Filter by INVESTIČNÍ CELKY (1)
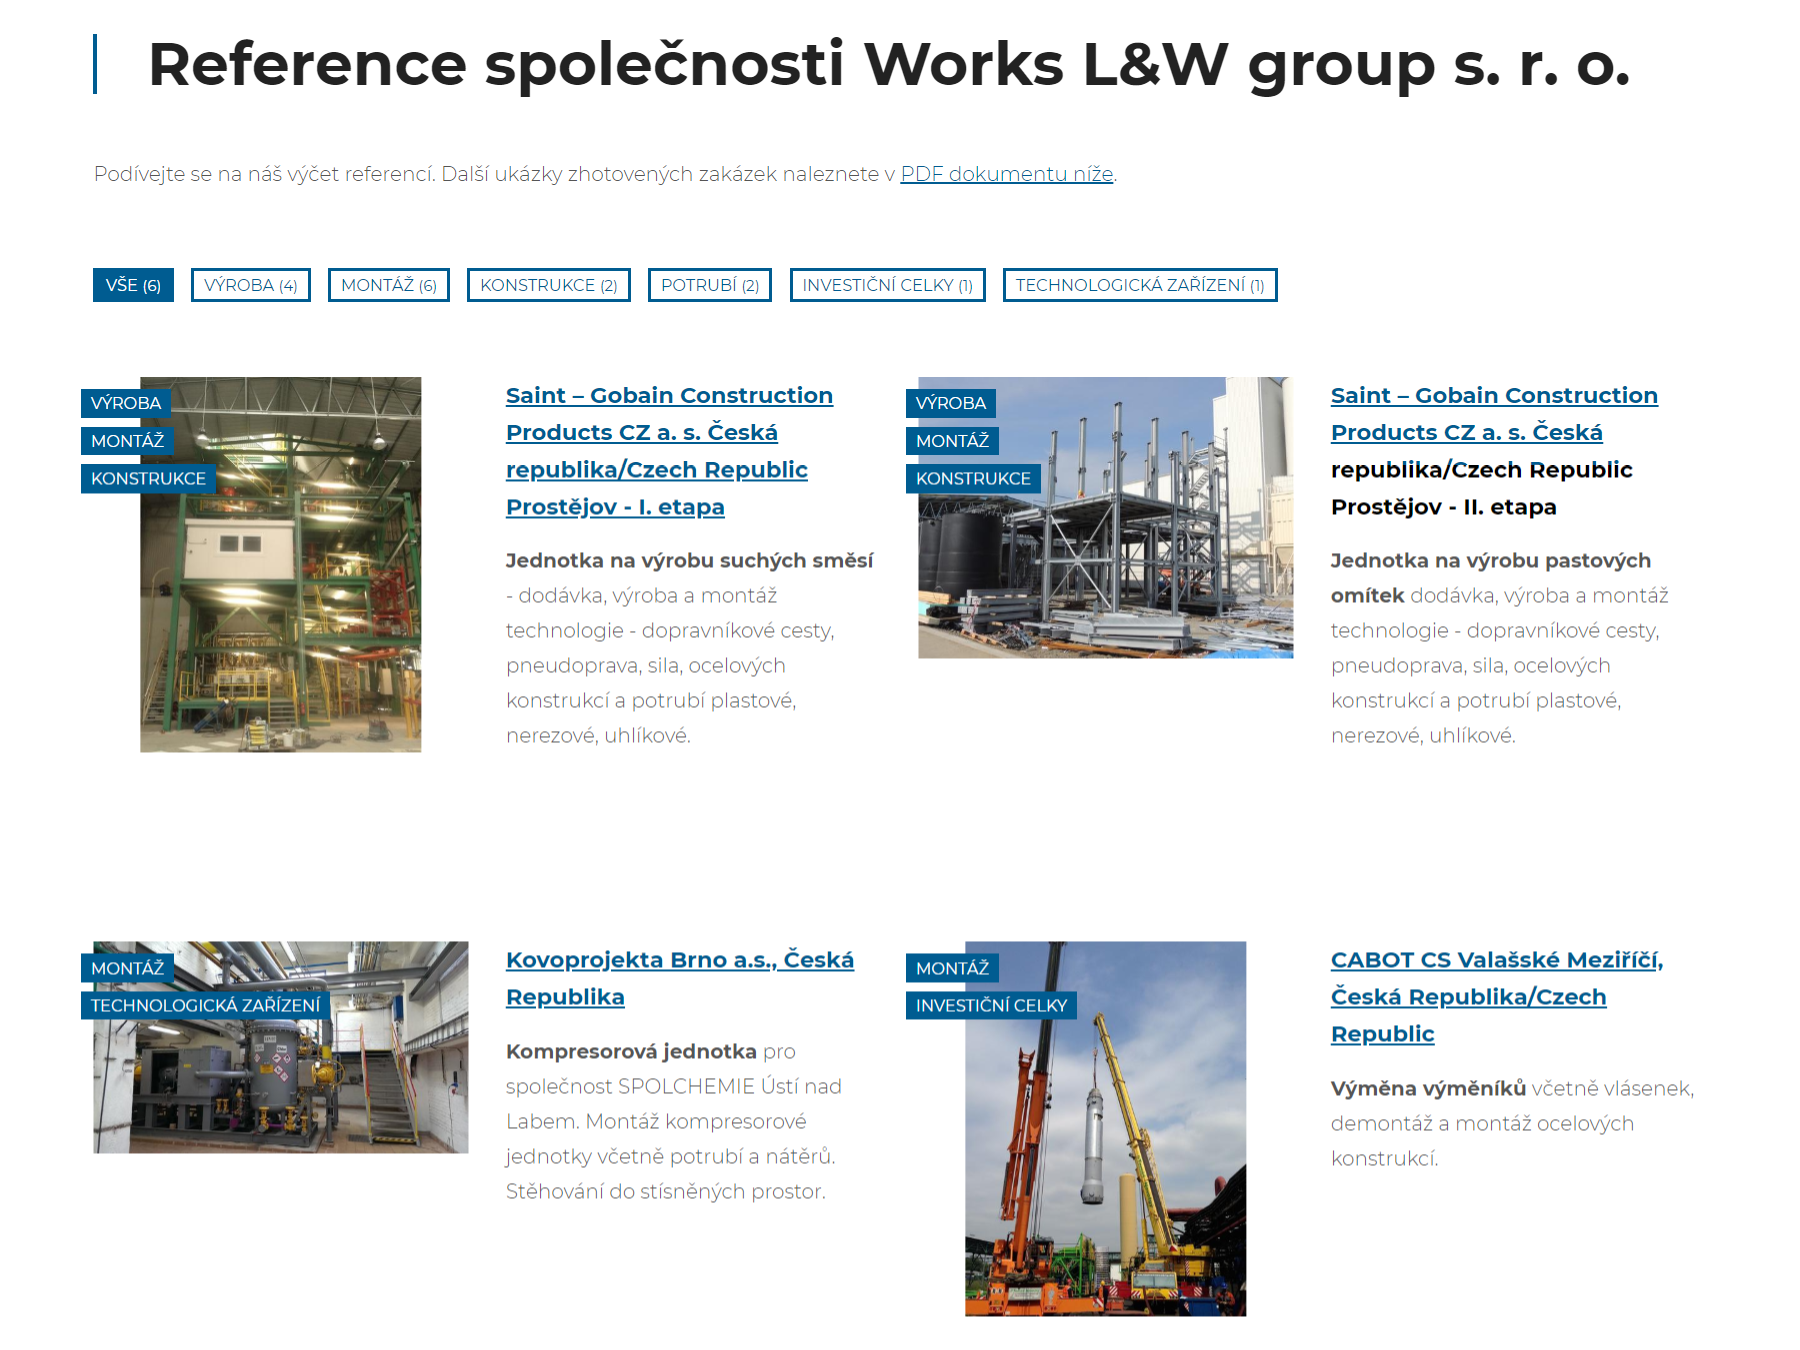Image resolution: width=1800 pixels, height=1350 pixels. click(x=888, y=285)
